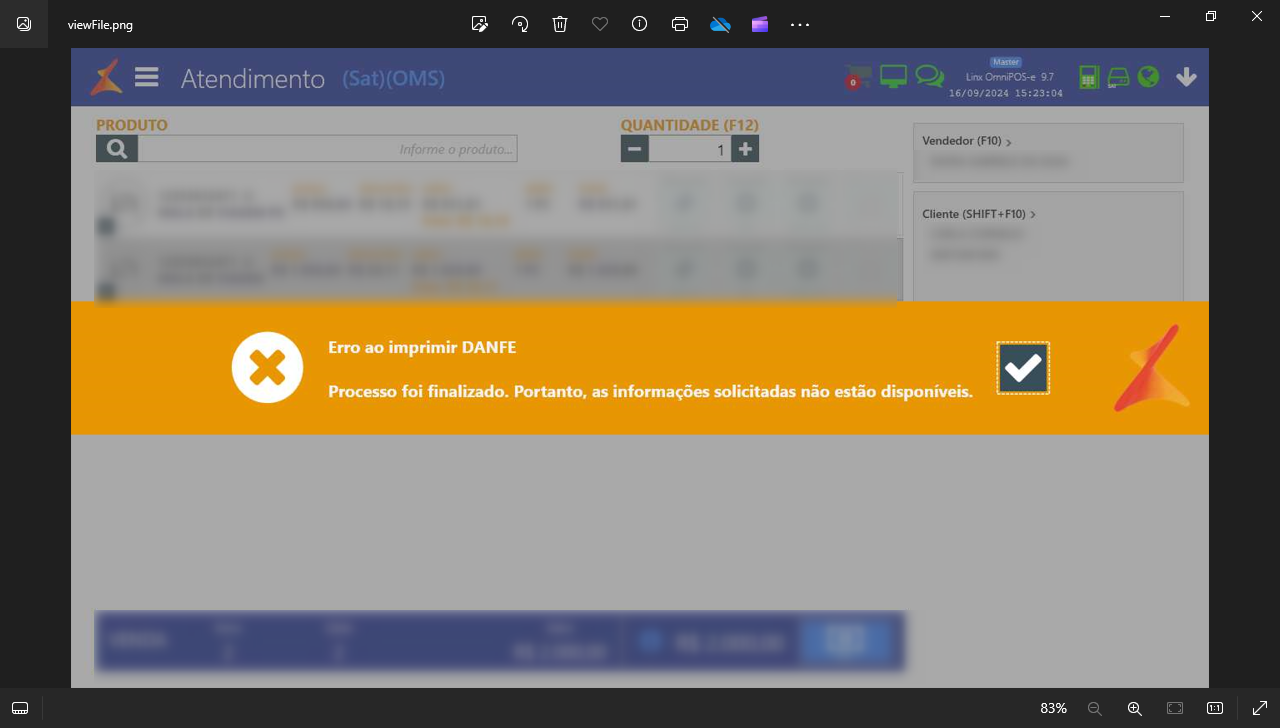Launch Clipchamp video editor icon

[x=760, y=24]
